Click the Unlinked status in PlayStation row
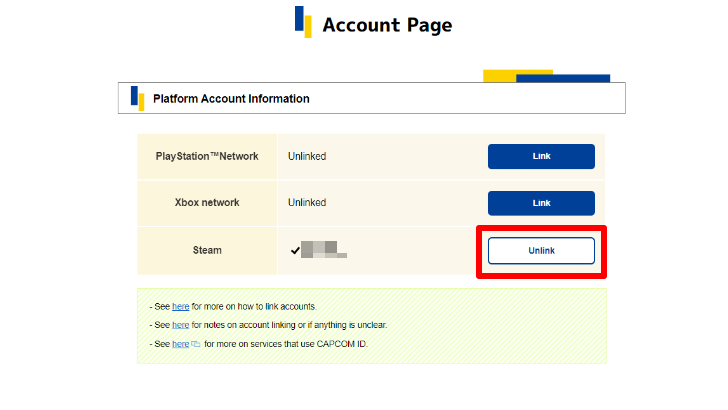Screen dimensions: 728x410 coord(307,156)
